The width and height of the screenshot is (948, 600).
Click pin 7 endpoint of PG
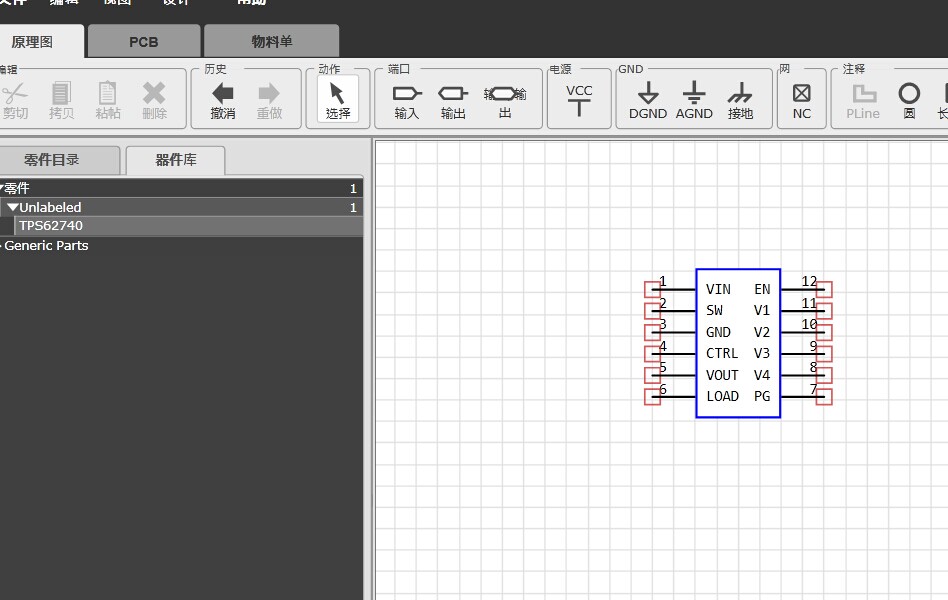(824, 397)
